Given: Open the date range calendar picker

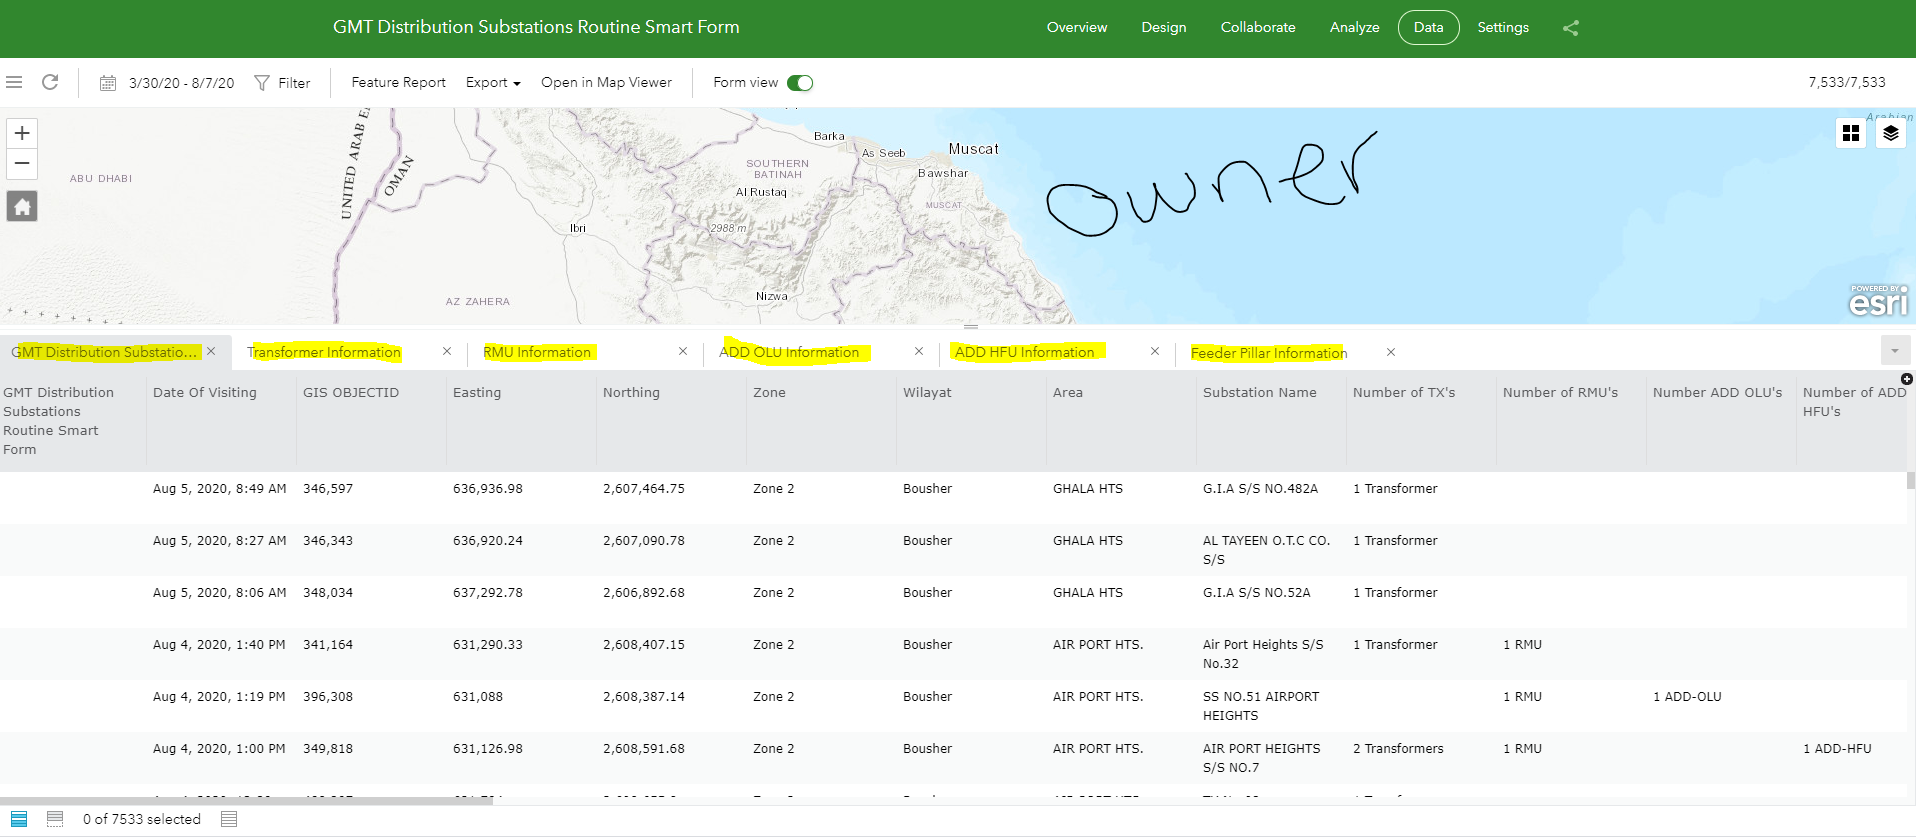Looking at the screenshot, I should (x=108, y=83).
